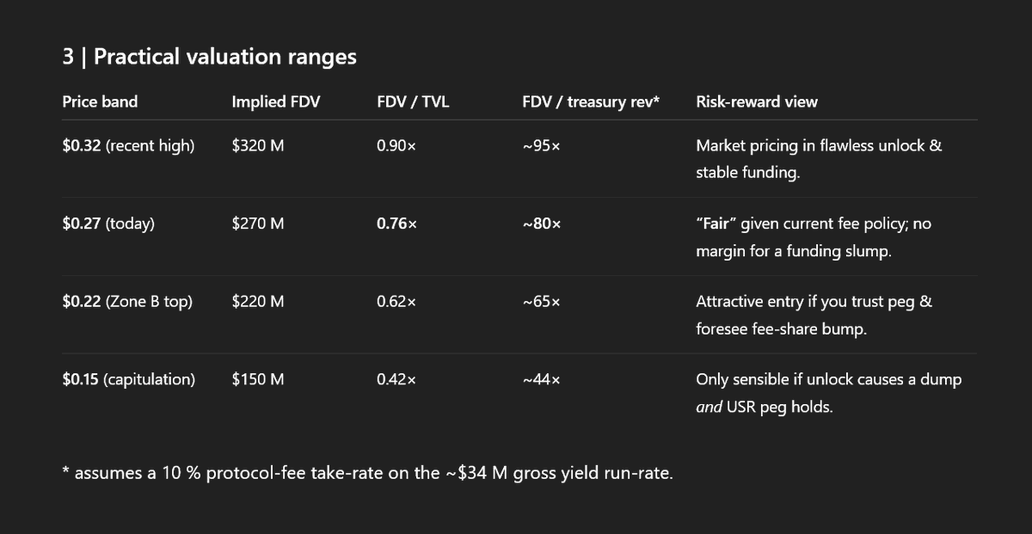Select the "~95×" treasury revenue multiple

pos(542,145)
